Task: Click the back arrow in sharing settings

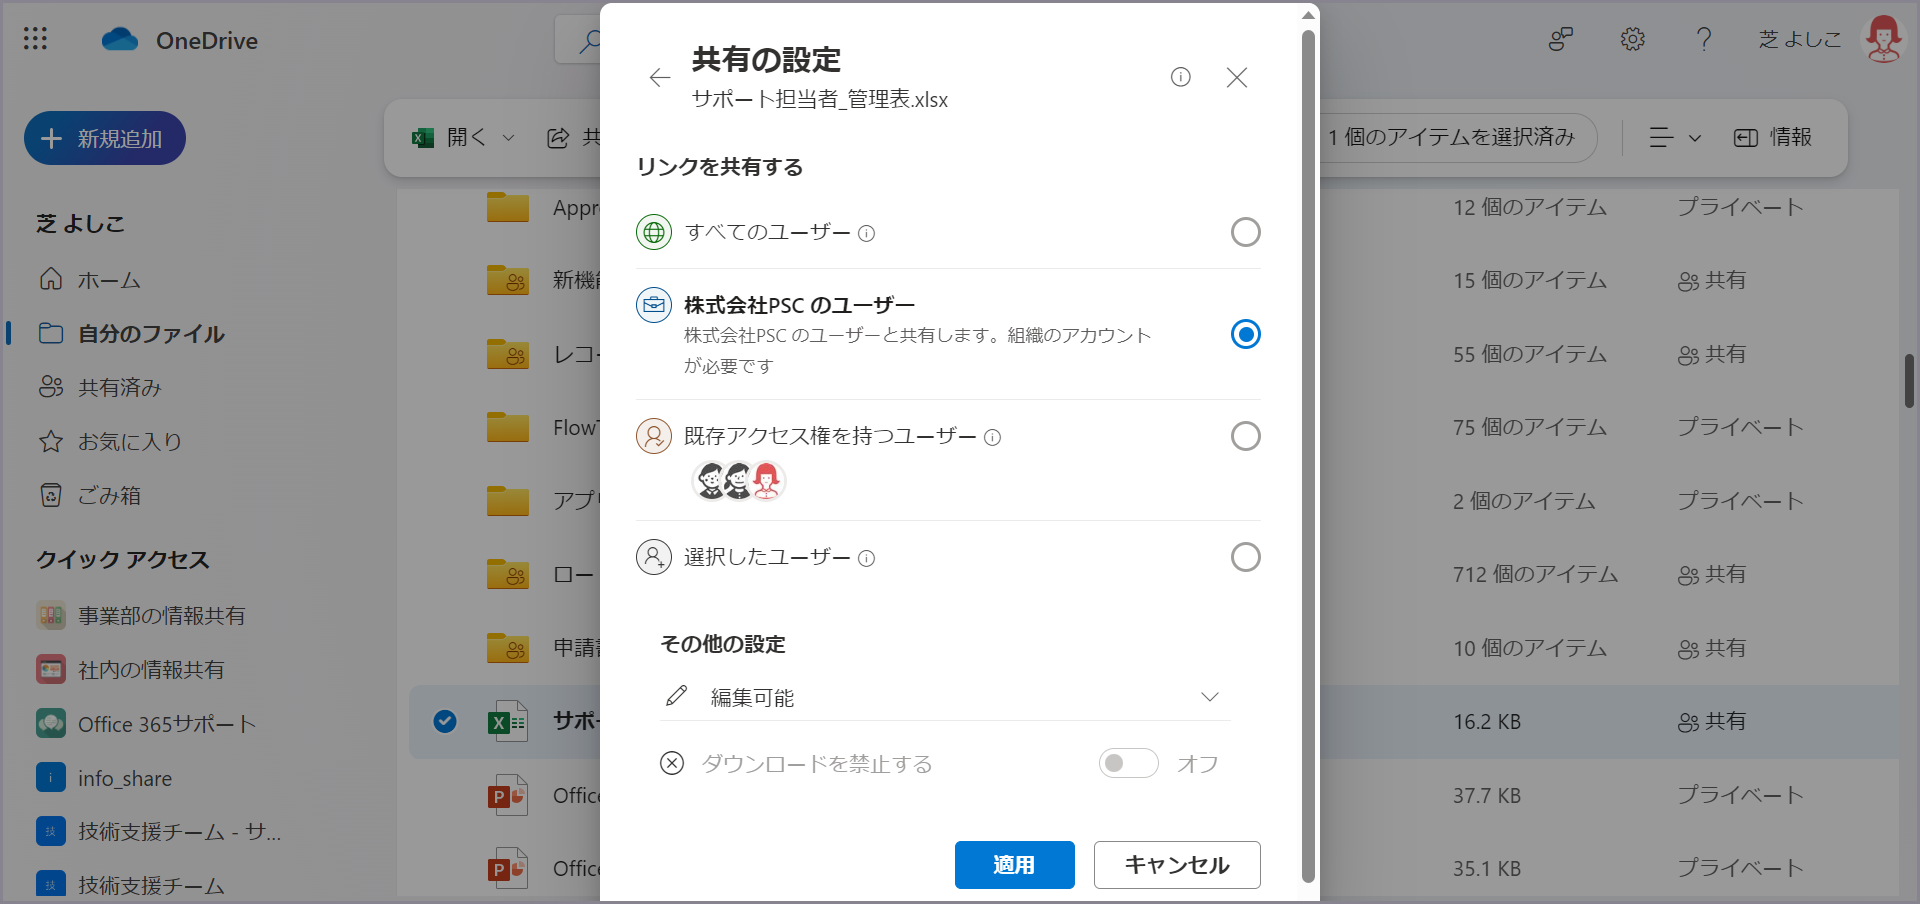Action: [659, 77]
